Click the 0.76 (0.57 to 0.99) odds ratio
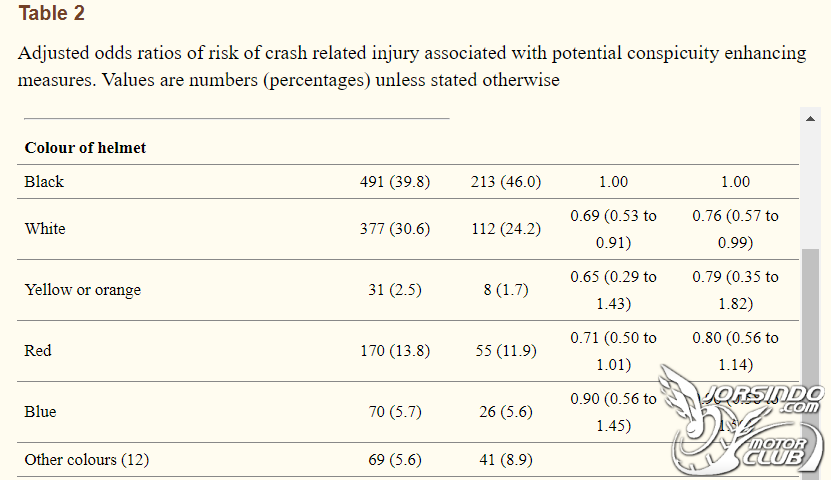Screen dimensions: 831x480 (735, 229)
